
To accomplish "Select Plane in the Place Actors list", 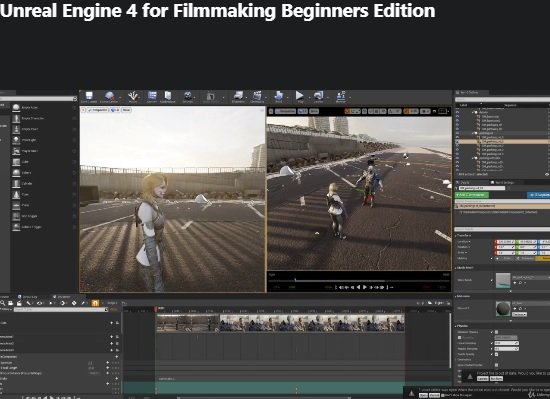I will [x=44, y=205].
